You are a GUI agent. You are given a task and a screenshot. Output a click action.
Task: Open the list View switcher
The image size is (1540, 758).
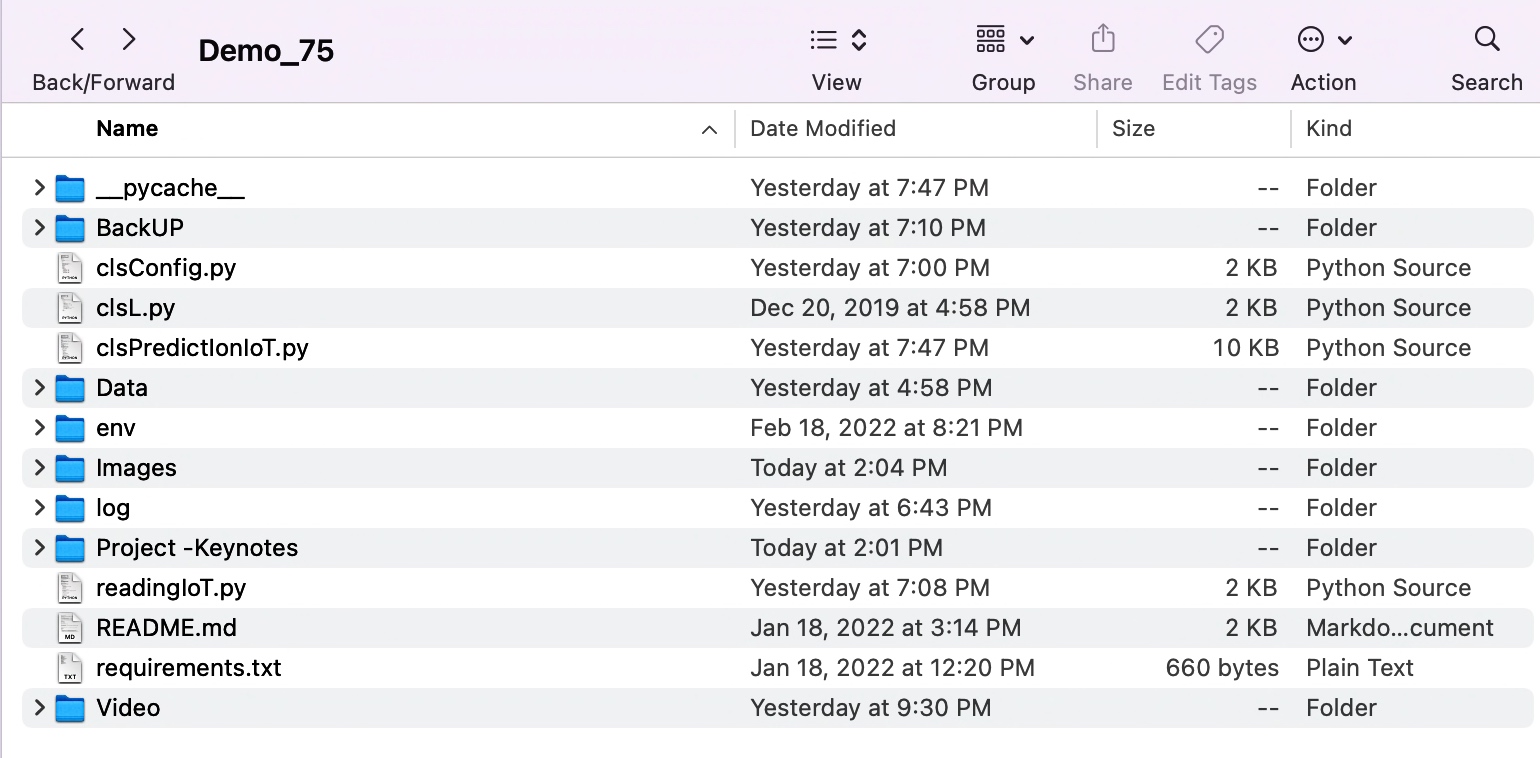point(837,40)
